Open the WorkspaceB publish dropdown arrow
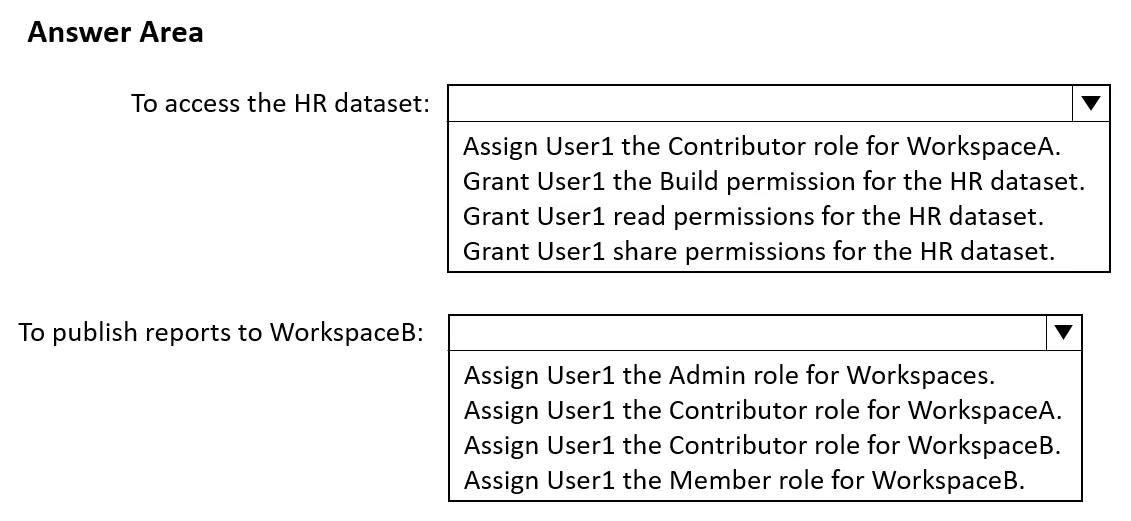This screenshot has height=521, width=1131. pyautogui.click(x=1063, y=333)
